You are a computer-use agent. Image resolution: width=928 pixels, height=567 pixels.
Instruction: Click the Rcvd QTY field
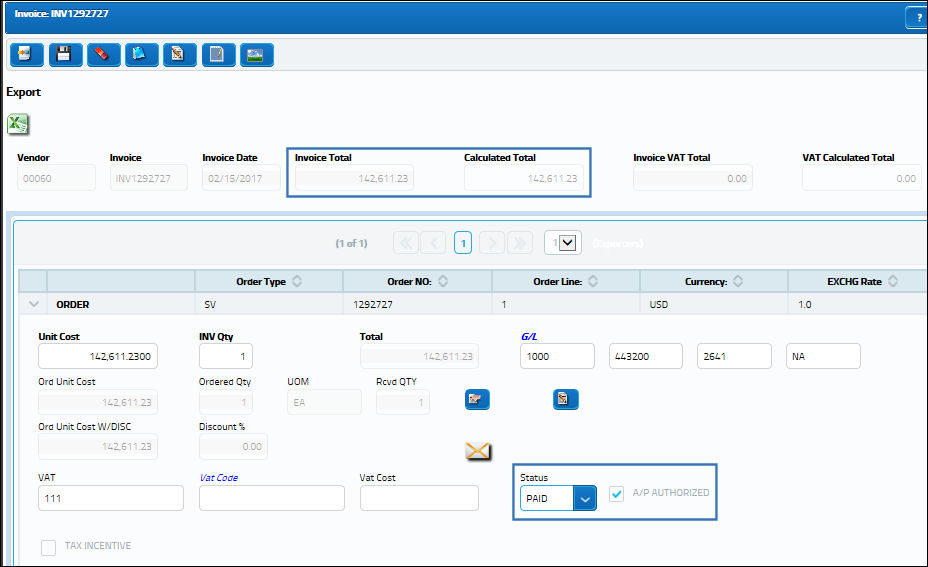403,402
